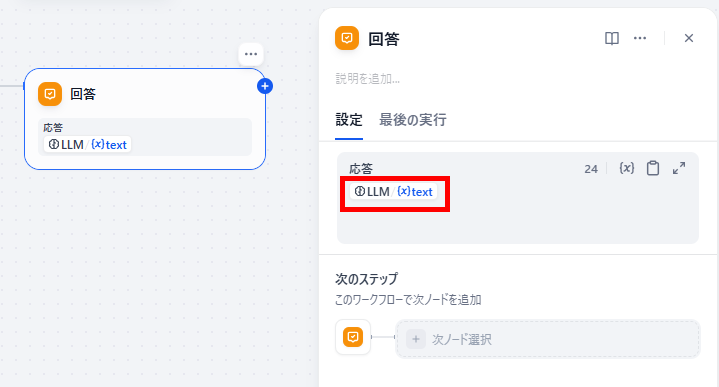This screenshot has width=719, height=387.
Task: Click empty area of the 応答 text editor
Action: [x=518, y=222]
